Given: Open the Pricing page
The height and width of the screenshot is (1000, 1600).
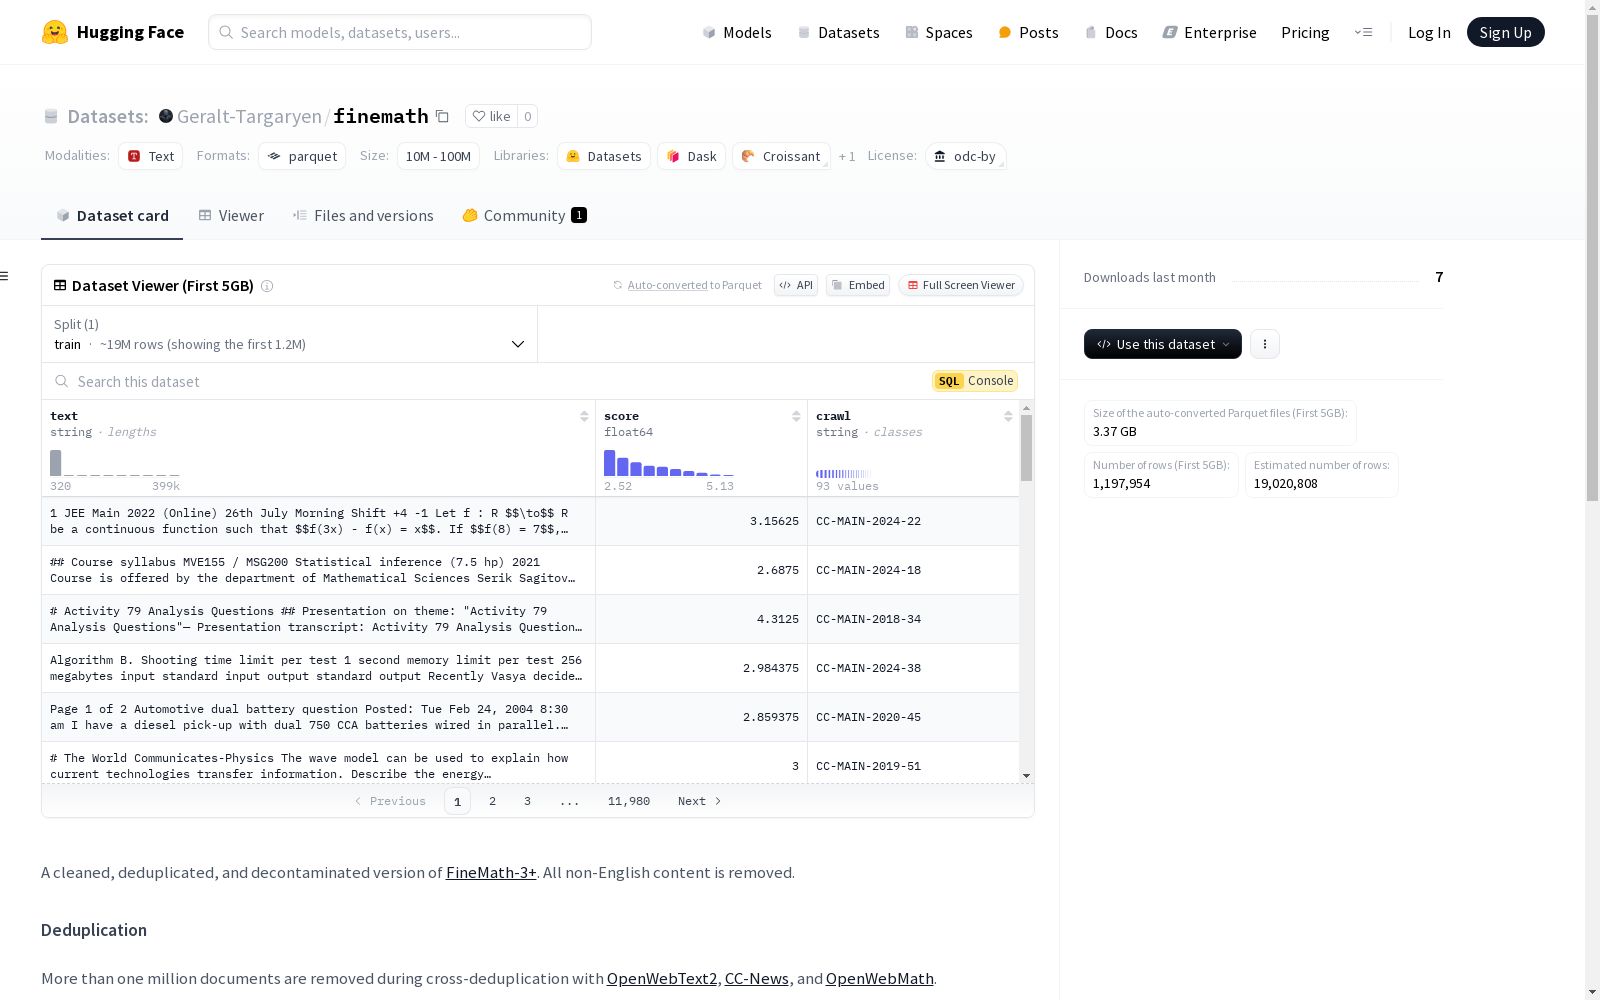Looking at the screenshot, I should [x=1305, y=32].
